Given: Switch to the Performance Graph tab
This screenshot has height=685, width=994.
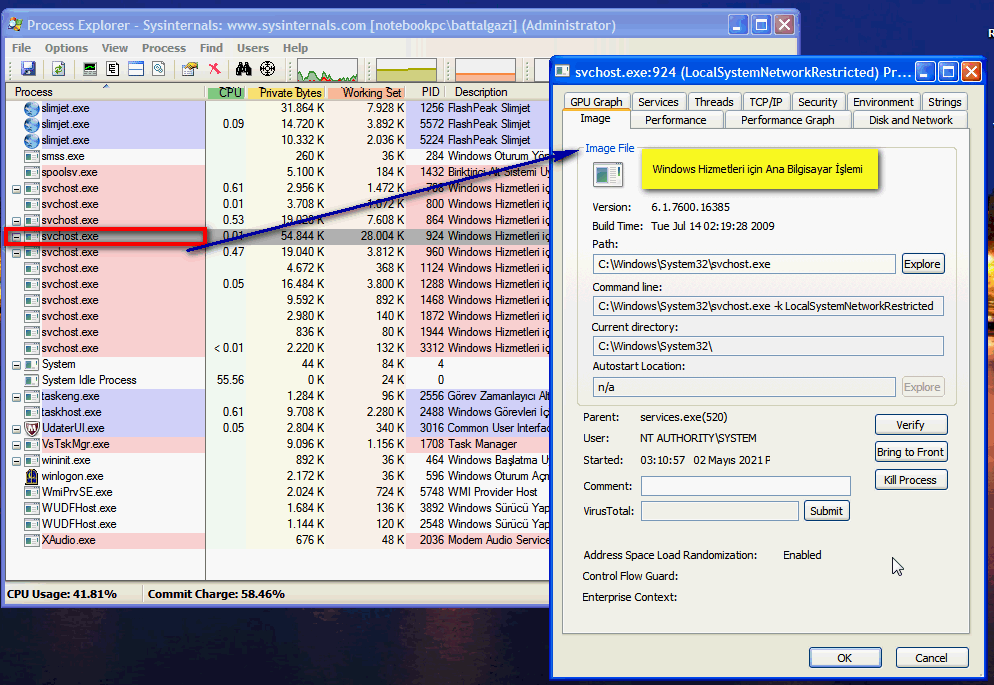Looking at the screenshot, I should pyautogui.click(x=787, y=120).
